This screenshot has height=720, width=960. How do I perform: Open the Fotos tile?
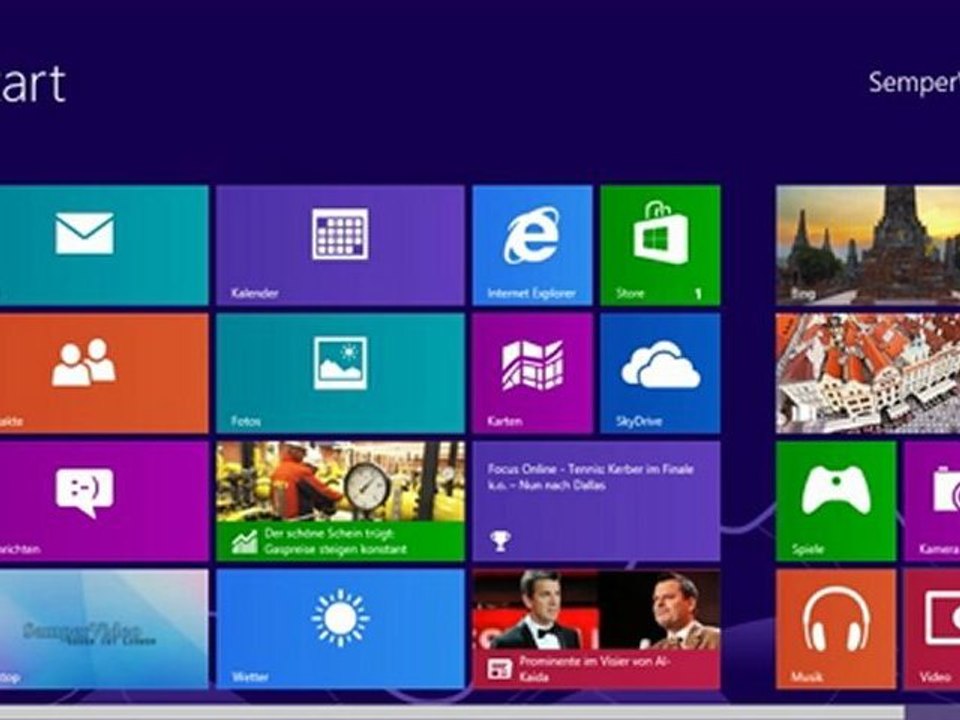click(x=340, y=373)
